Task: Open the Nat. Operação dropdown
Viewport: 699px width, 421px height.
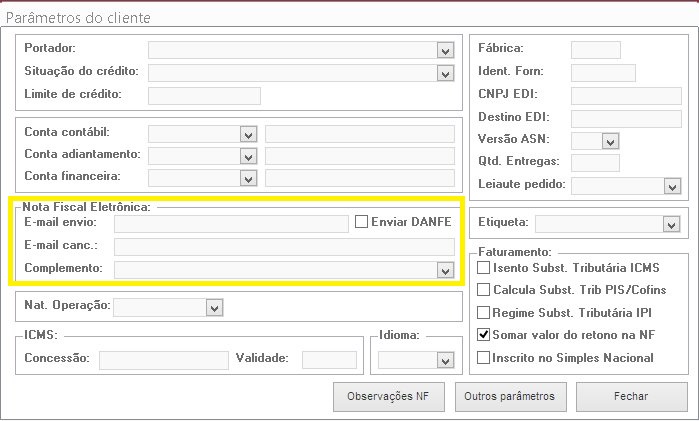Action: coord(214,308)
